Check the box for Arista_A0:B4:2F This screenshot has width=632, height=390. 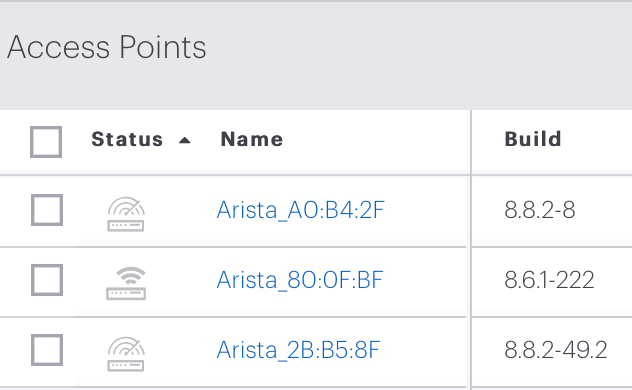coord(47,210)
